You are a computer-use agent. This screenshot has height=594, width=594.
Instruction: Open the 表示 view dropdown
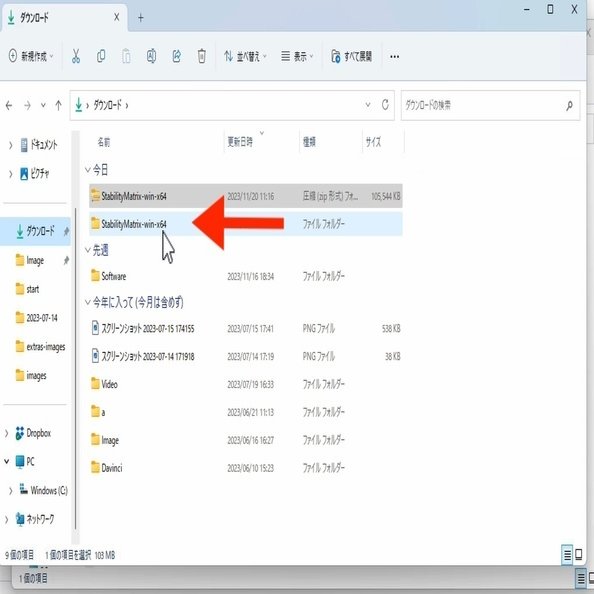point(297,56)
